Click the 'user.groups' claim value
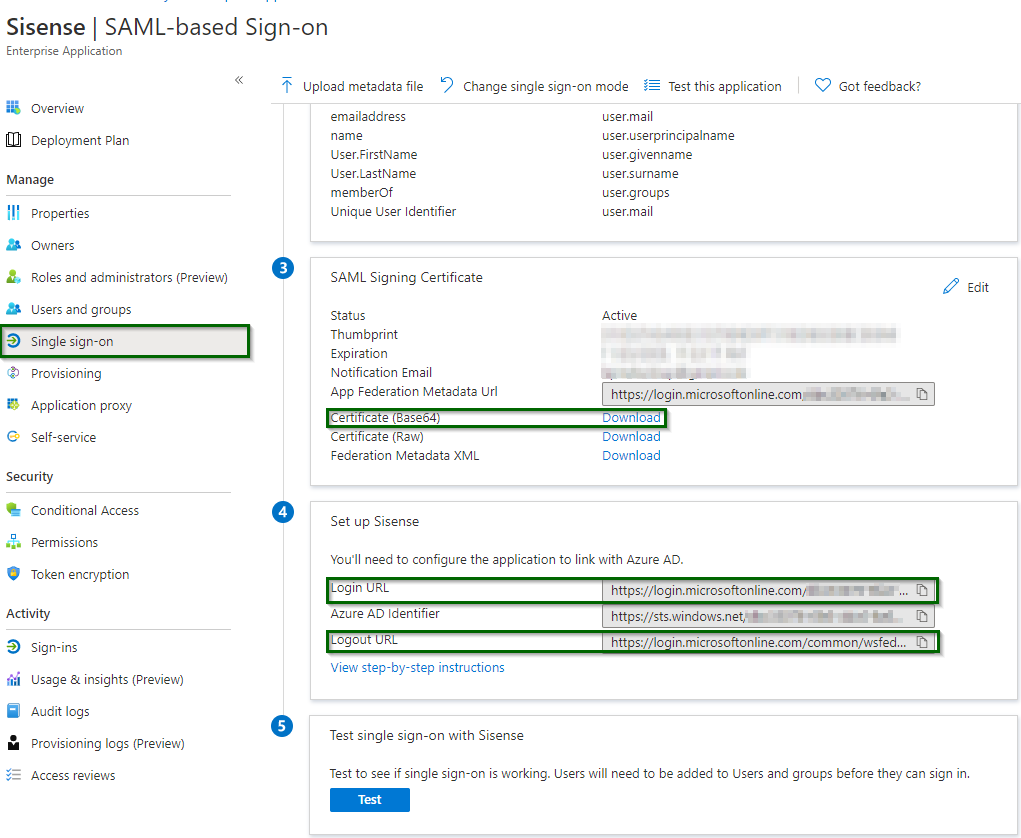1021x838 pixels. (x=636, y=192)
